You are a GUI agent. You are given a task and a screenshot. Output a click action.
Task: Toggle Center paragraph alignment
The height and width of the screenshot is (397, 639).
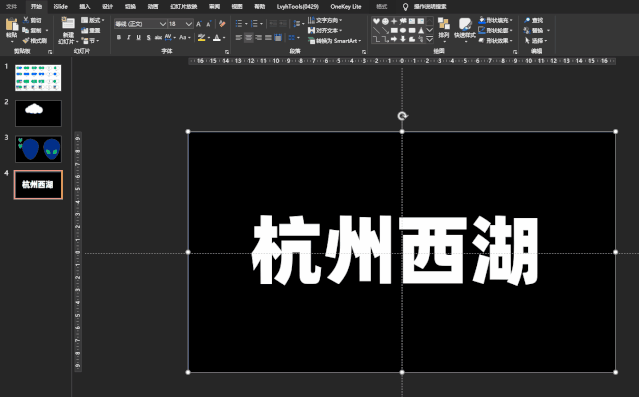(x=249, y=37)
